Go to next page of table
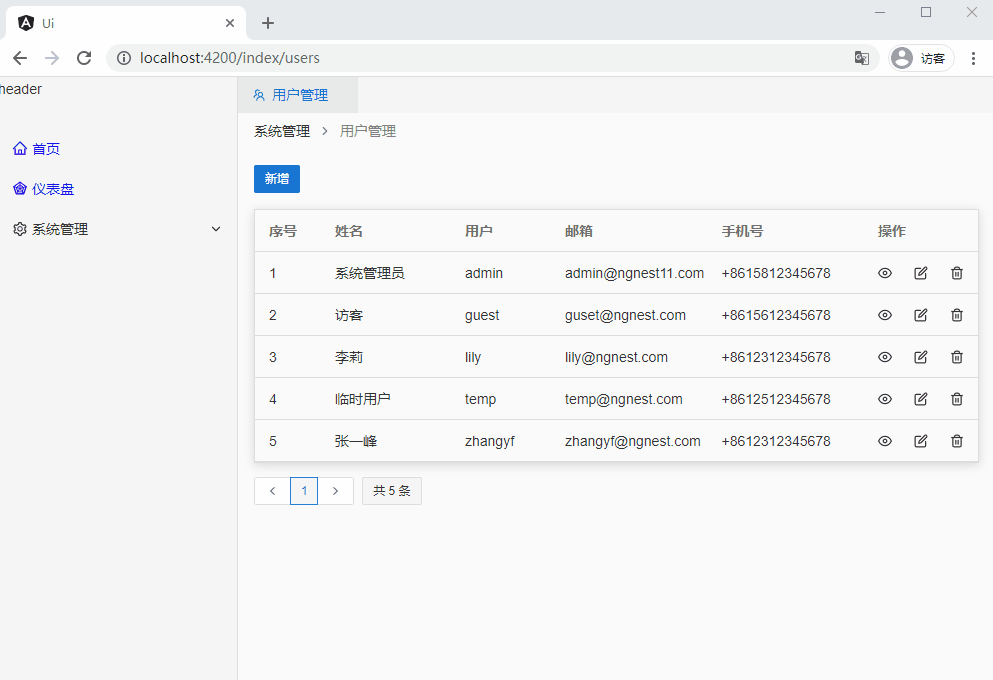The image size is (993, 680). click(335, 491)
